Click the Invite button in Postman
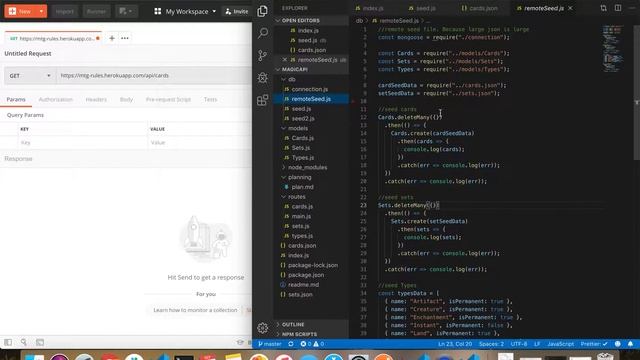 (237, 11)
